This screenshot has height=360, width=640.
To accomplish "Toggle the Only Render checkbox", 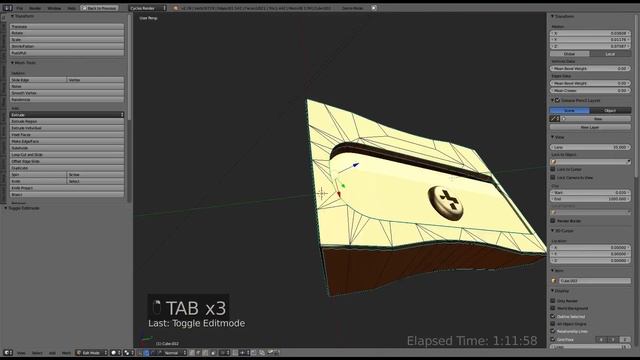I will point(553,301).
